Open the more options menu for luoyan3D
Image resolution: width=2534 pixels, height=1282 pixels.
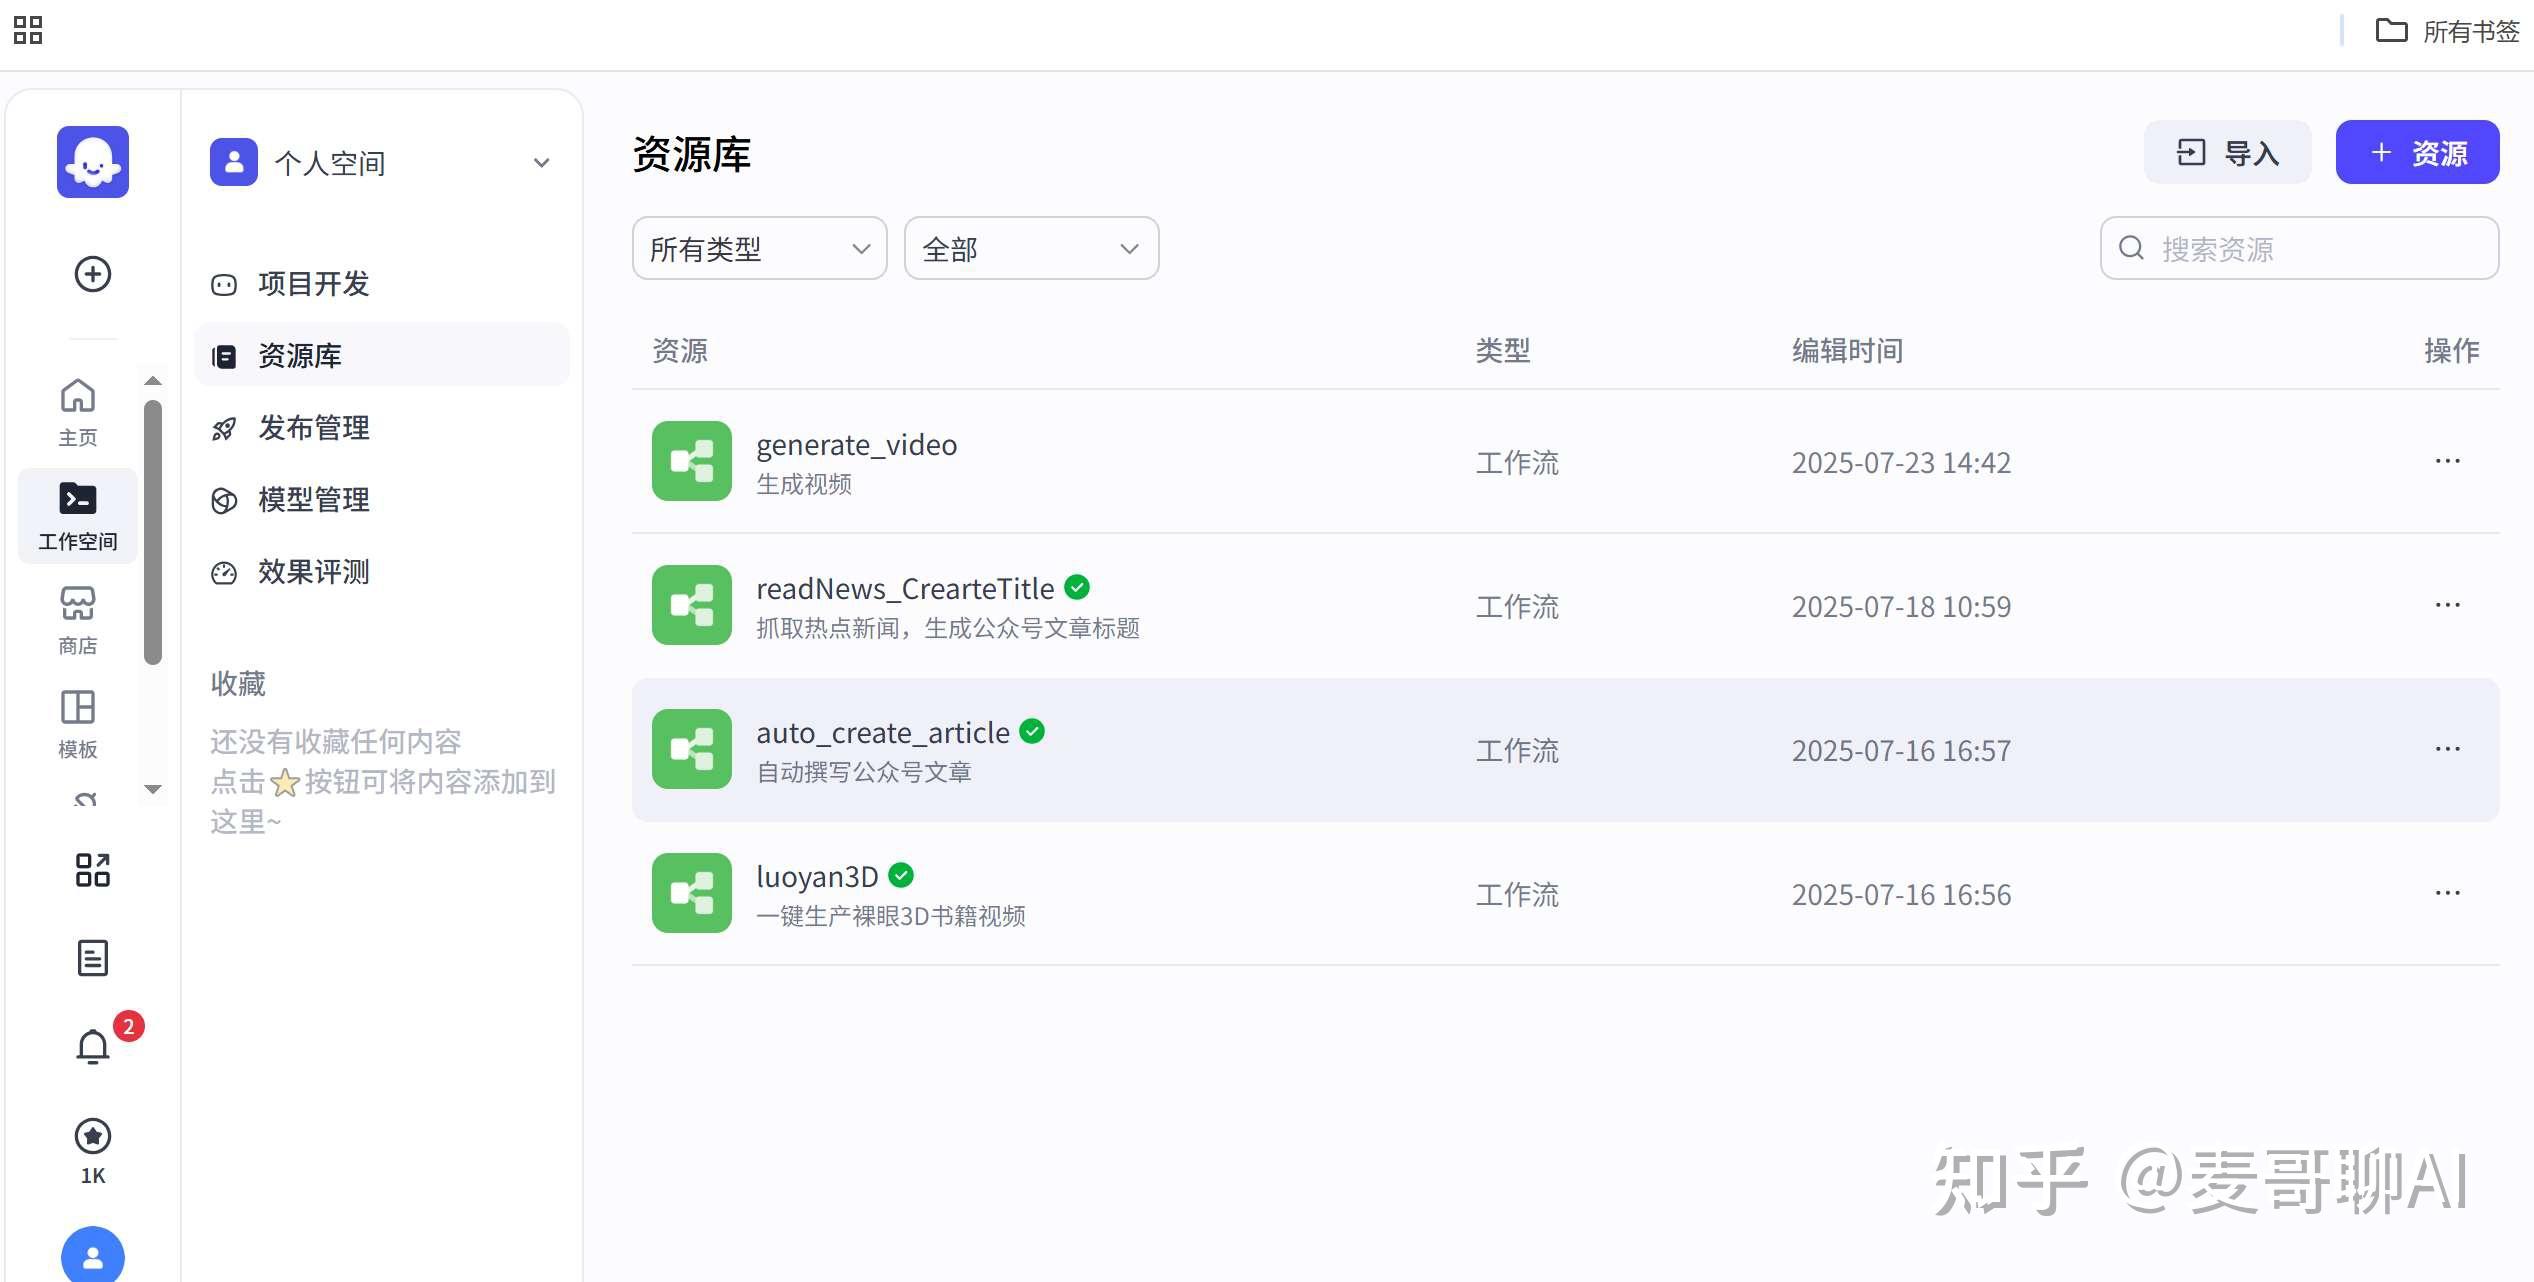2447,891
